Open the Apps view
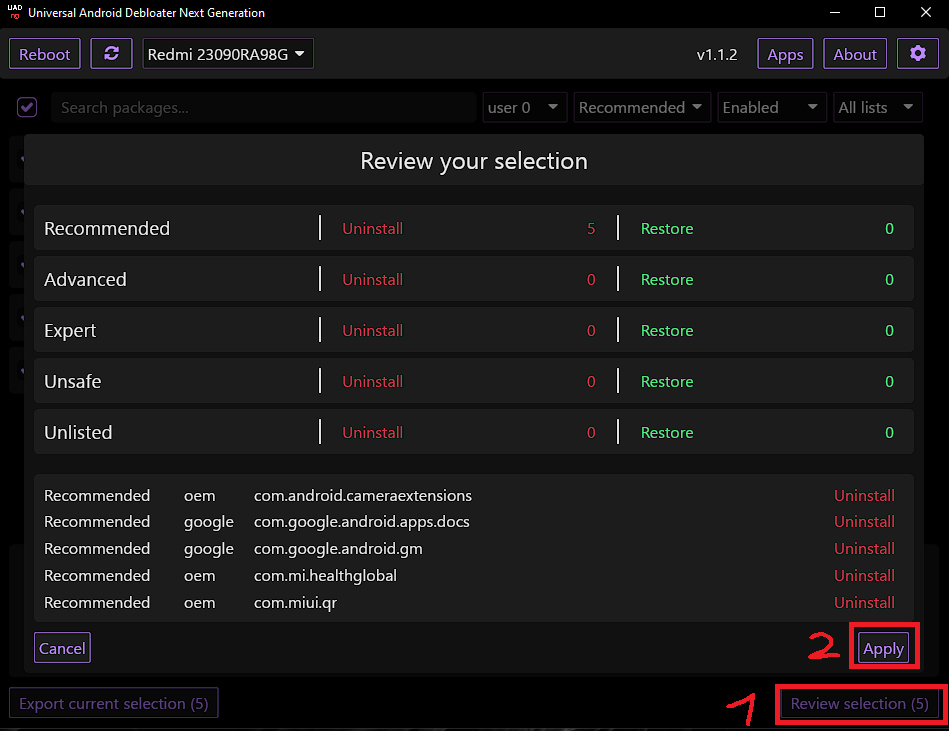Screen dimensions: 949x731 [x=785, y=54]
